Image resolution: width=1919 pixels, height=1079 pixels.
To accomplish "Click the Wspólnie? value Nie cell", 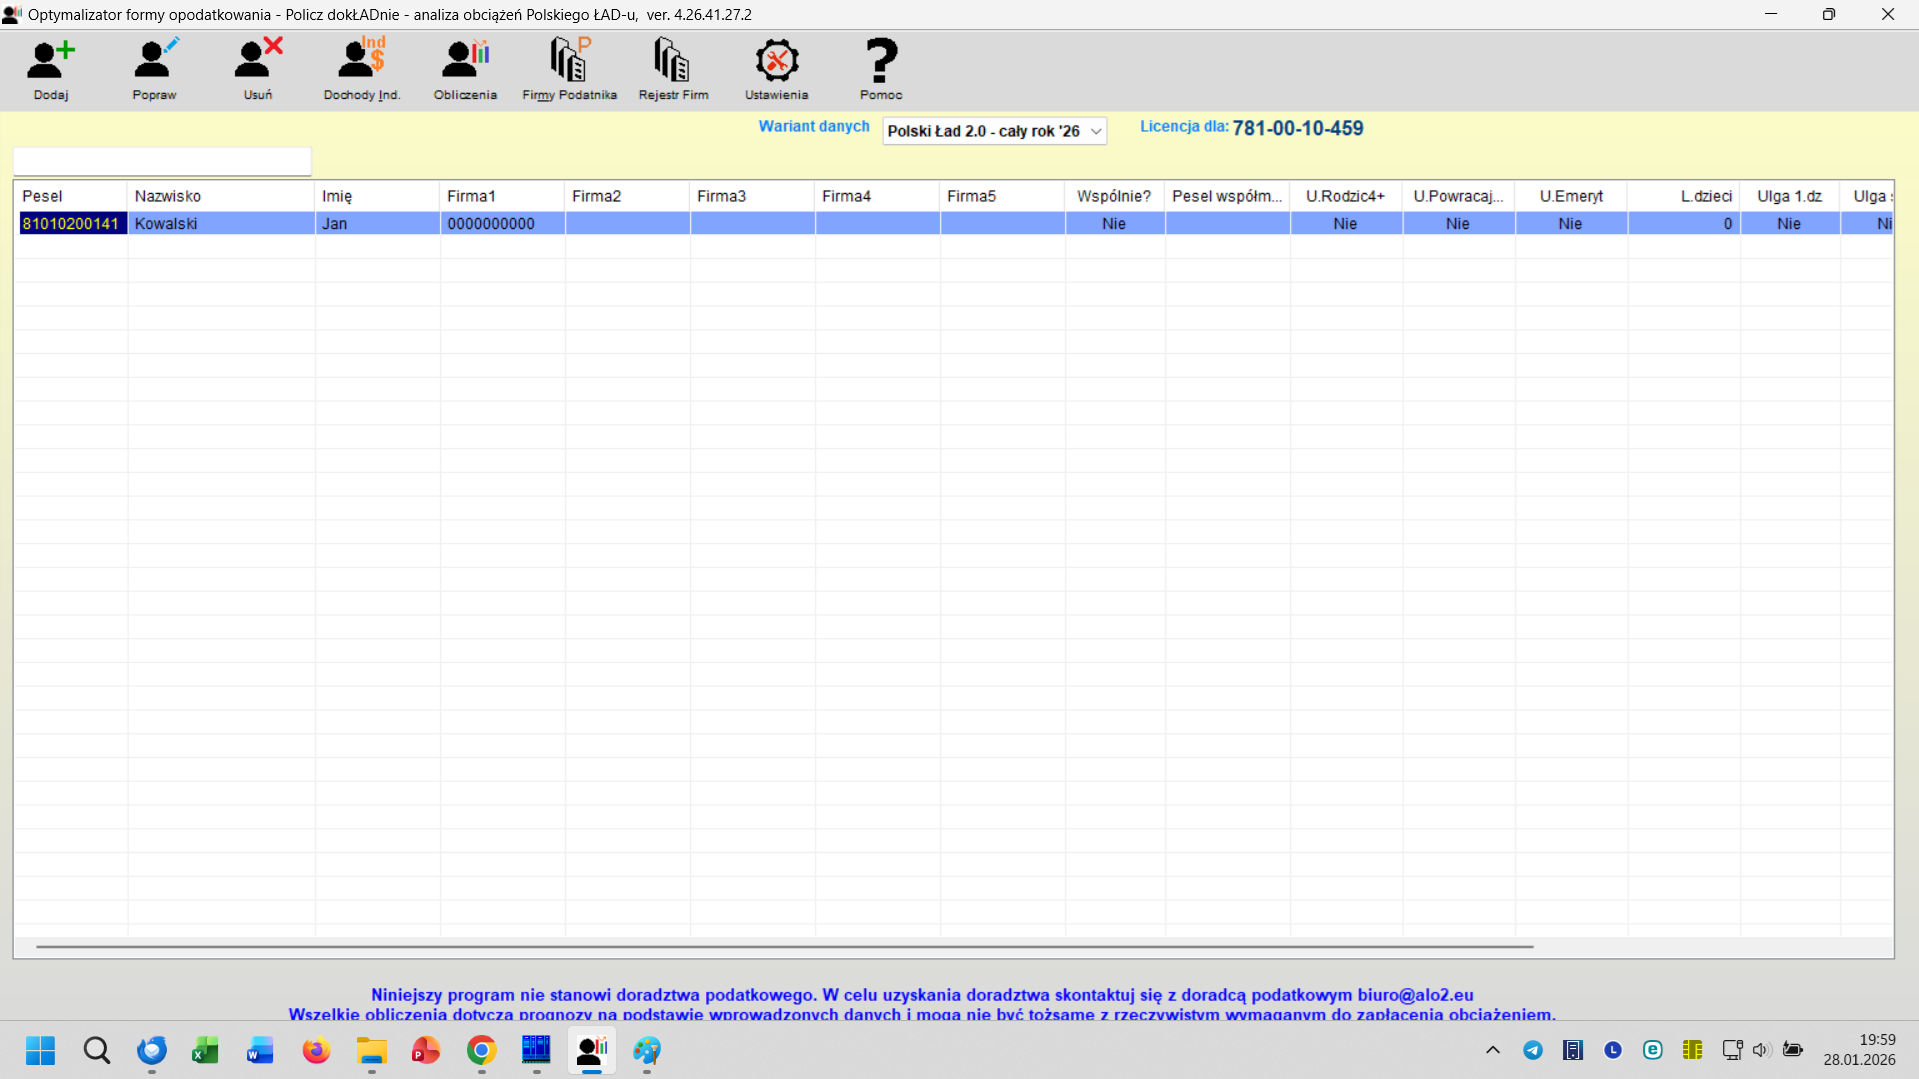I will pyautogui.click(x=1113, y=224).
